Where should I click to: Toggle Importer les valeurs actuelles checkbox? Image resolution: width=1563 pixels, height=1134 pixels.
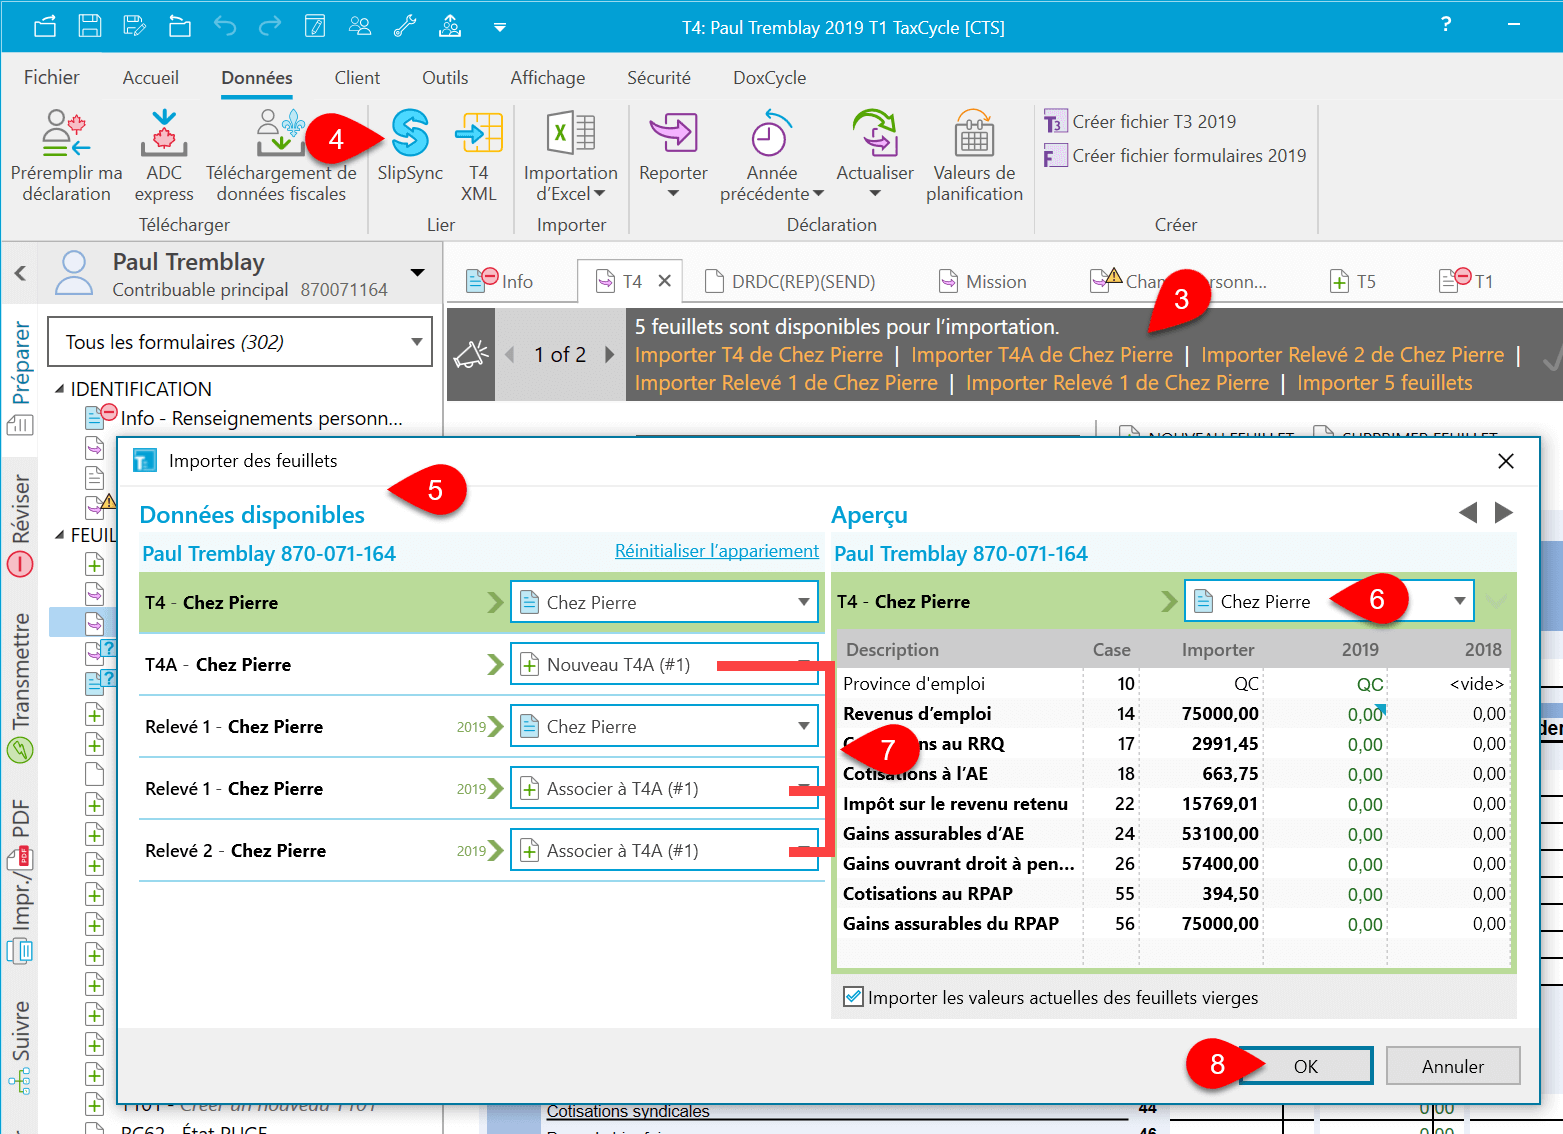click(853, 997)
